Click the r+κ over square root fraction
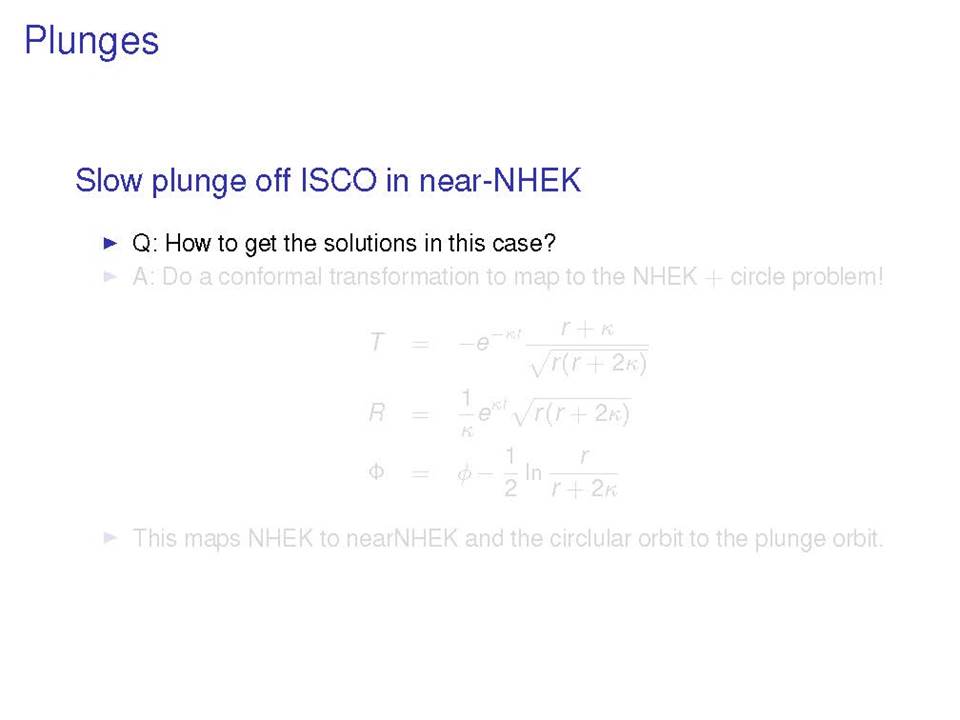 click(x=587, y=347)
